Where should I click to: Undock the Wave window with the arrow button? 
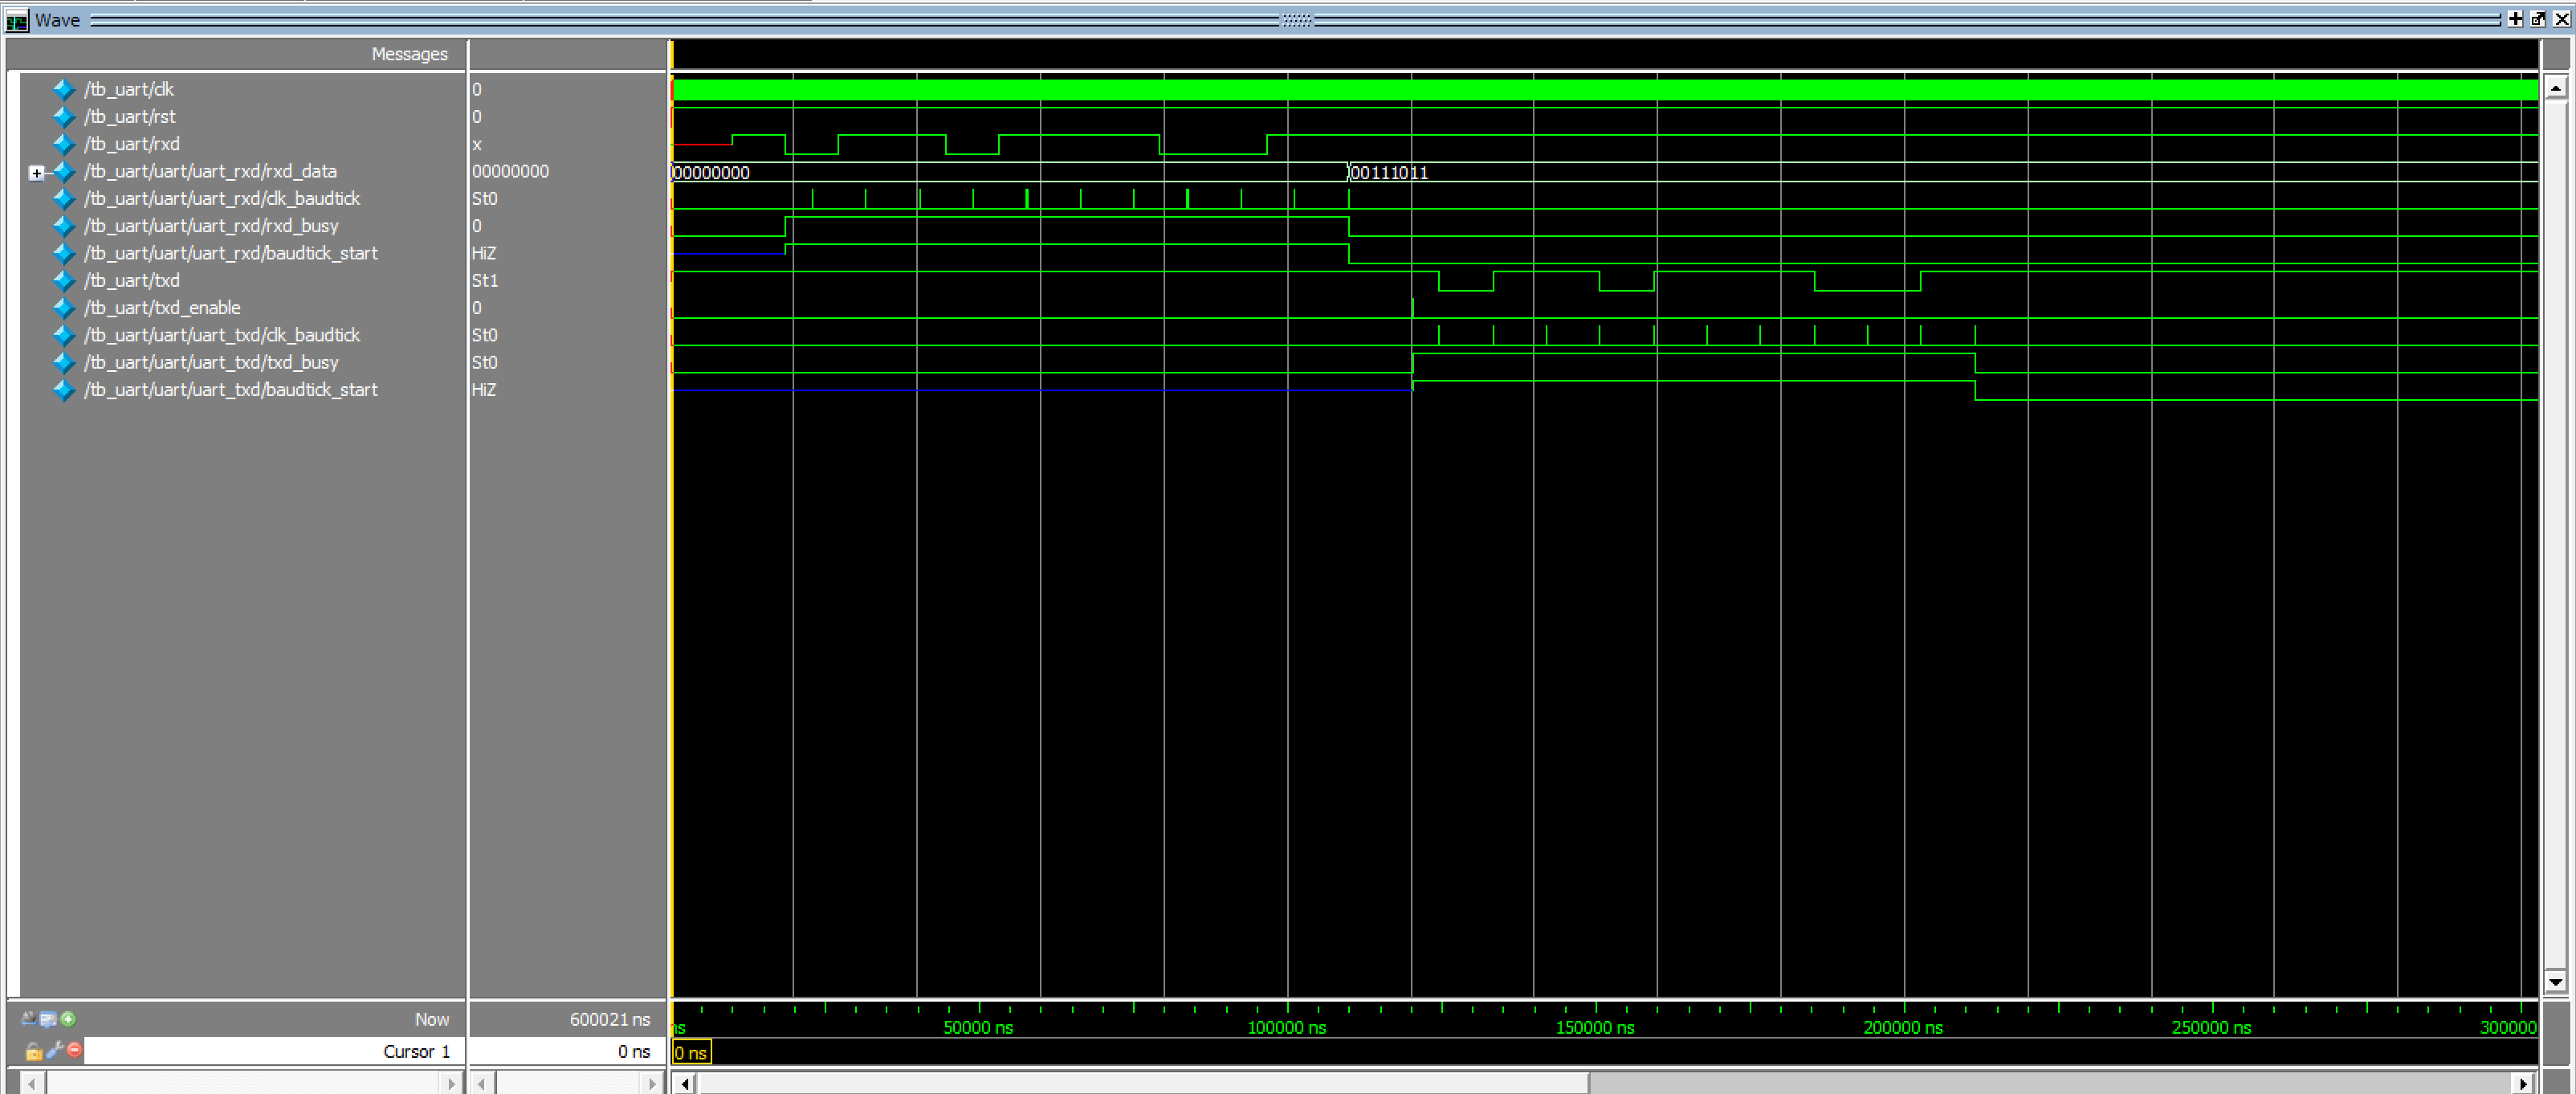tap(2538, 19)
